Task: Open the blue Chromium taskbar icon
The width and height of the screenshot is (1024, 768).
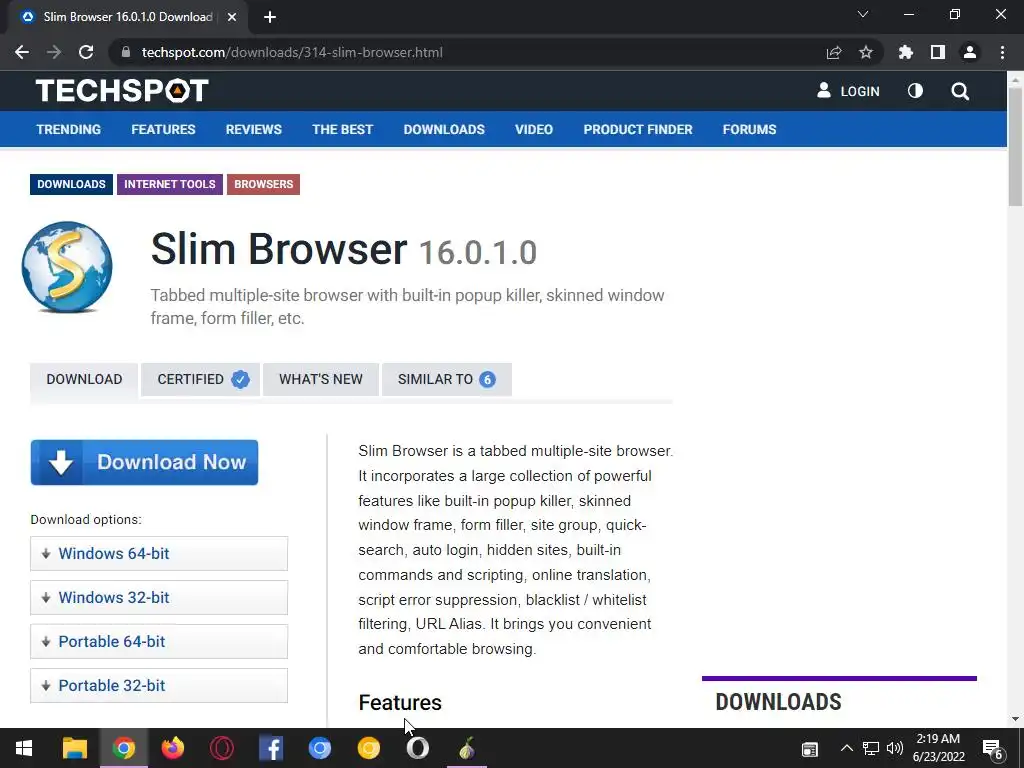Action: point(319,748)
